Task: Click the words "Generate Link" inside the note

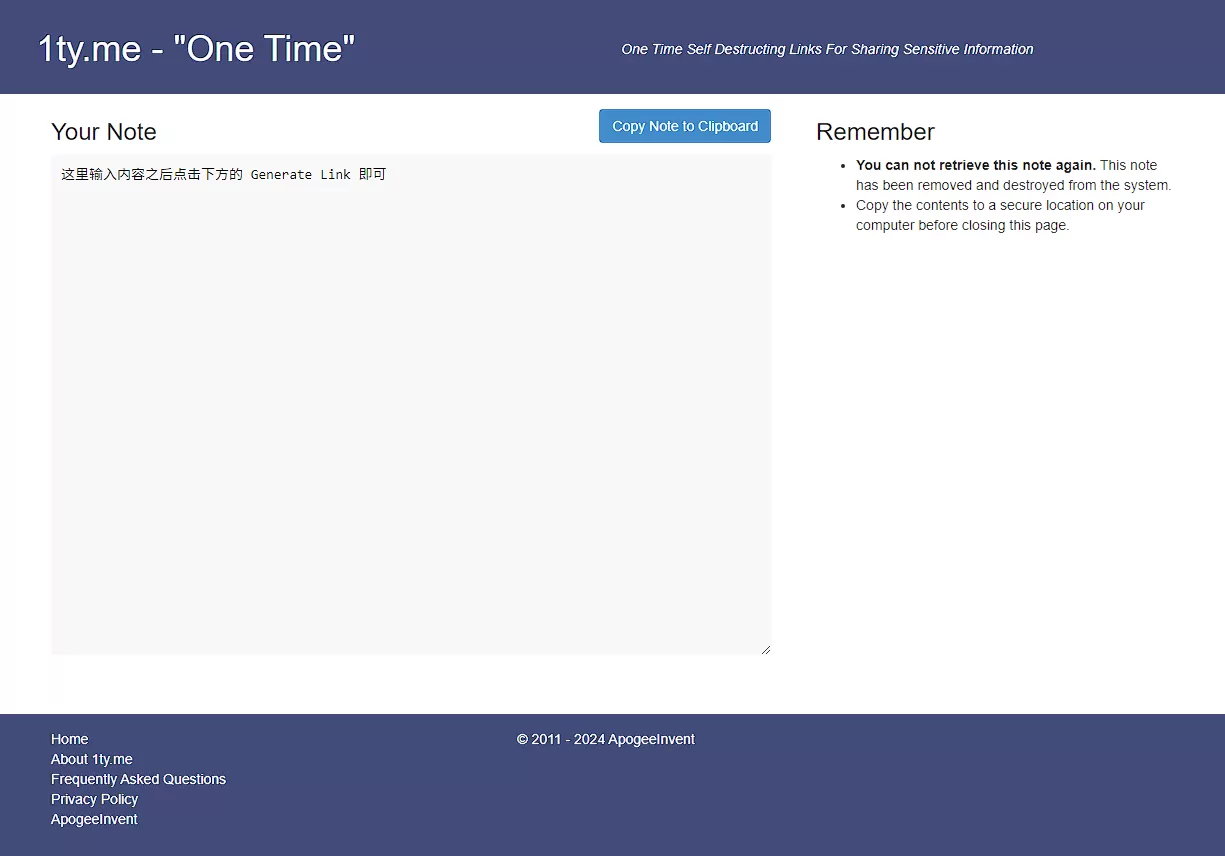Action: click(x=300, y=174)
